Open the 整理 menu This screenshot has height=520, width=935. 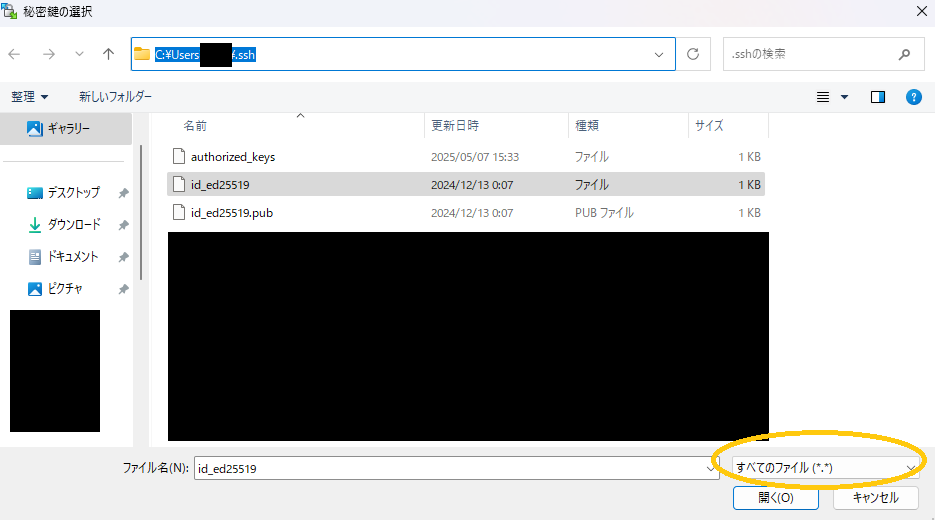tap(29, 97)
